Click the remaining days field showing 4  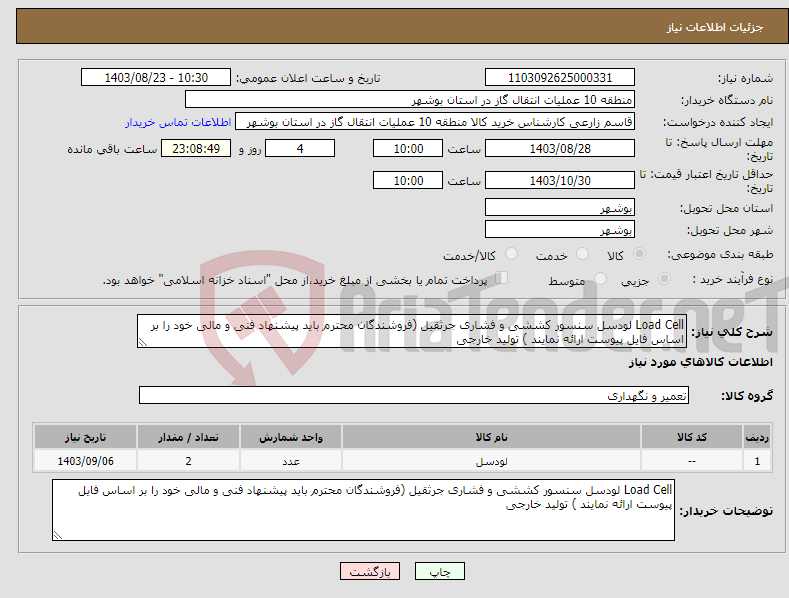click(x=300, y=148)
